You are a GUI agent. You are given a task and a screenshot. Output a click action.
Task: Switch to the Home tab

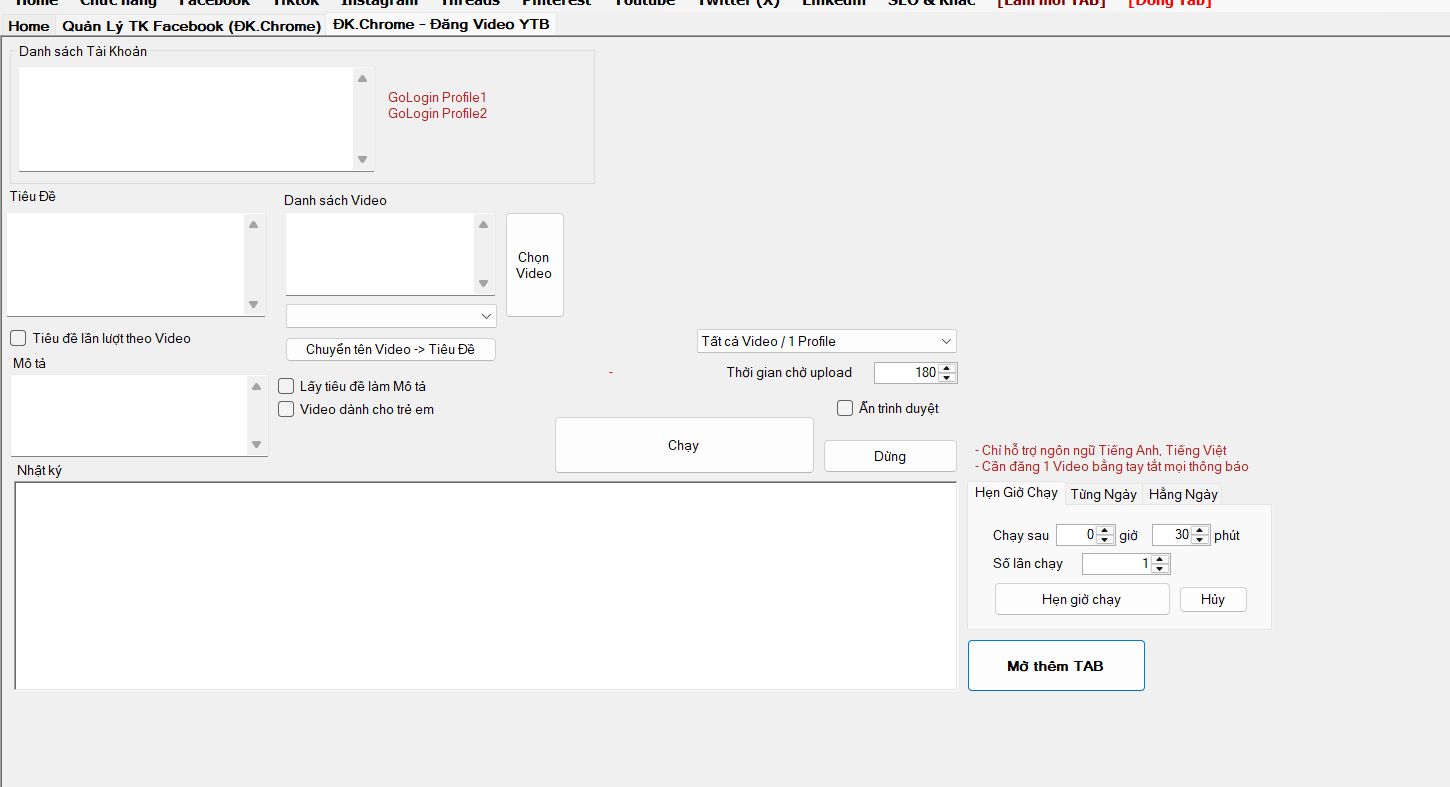(29, 26)
